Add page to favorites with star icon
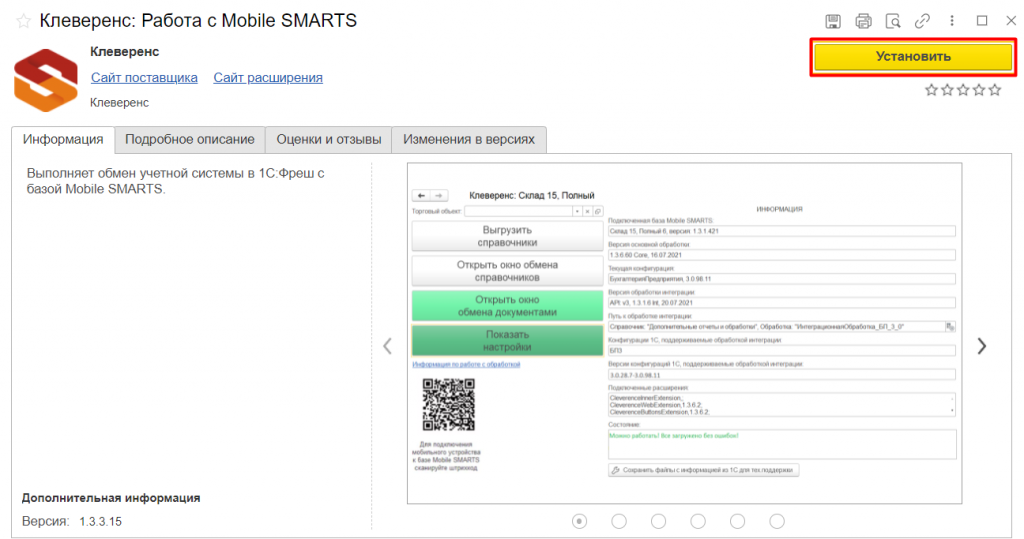This screenshot has height=539, width=1024. point(24,22)
